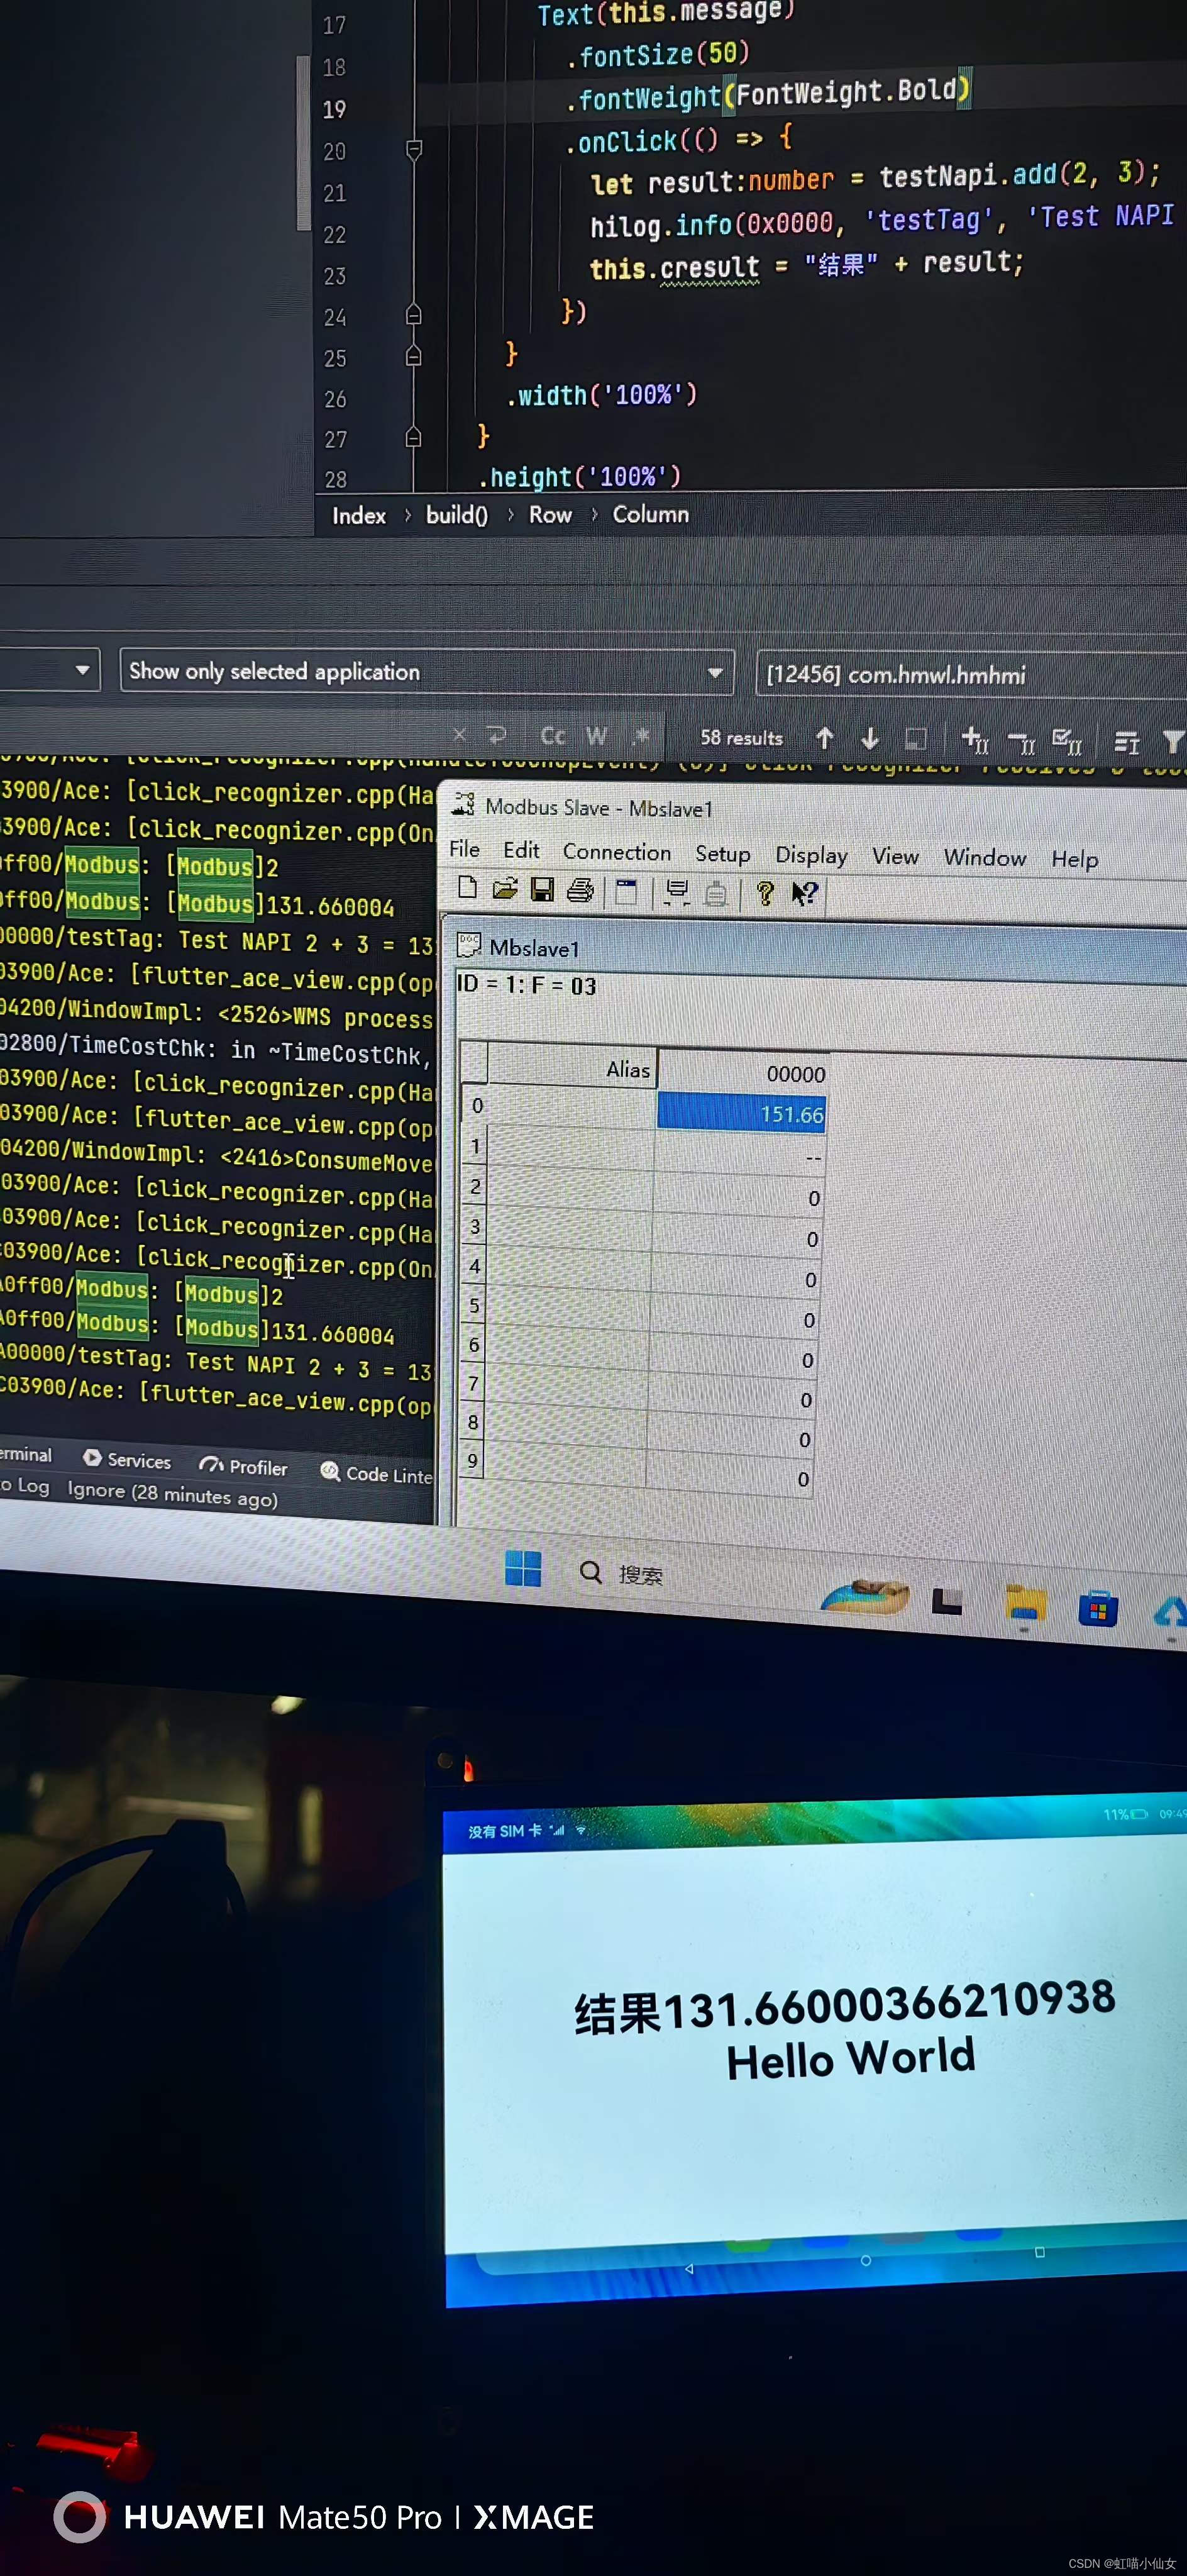The height and width of the screenshot is (2576, 1187).
Task: Click the filter funnel icon in the log search bar
Action: point(1173,741)
